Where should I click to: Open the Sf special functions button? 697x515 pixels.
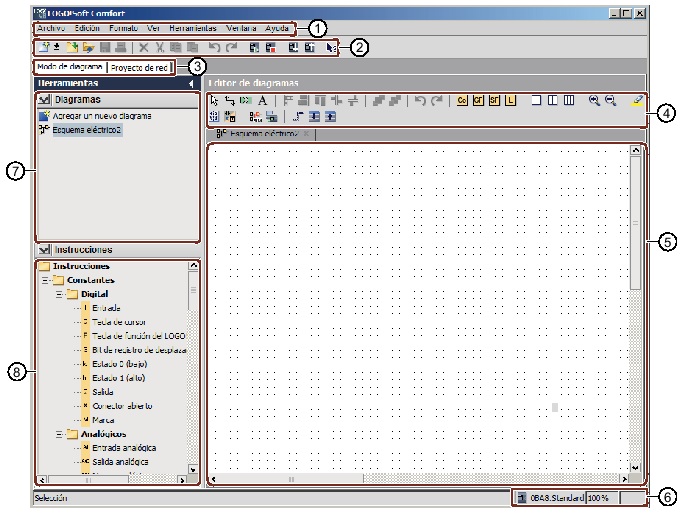pos(494,100)
